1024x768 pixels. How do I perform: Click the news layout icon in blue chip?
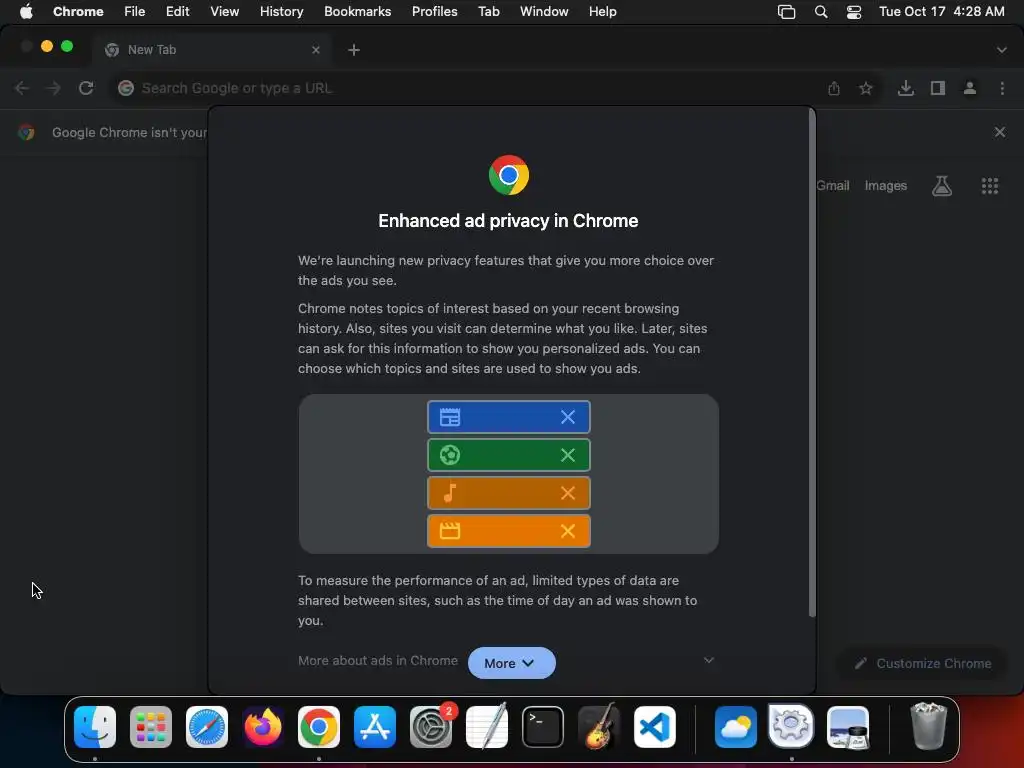[x=450, y=417]
